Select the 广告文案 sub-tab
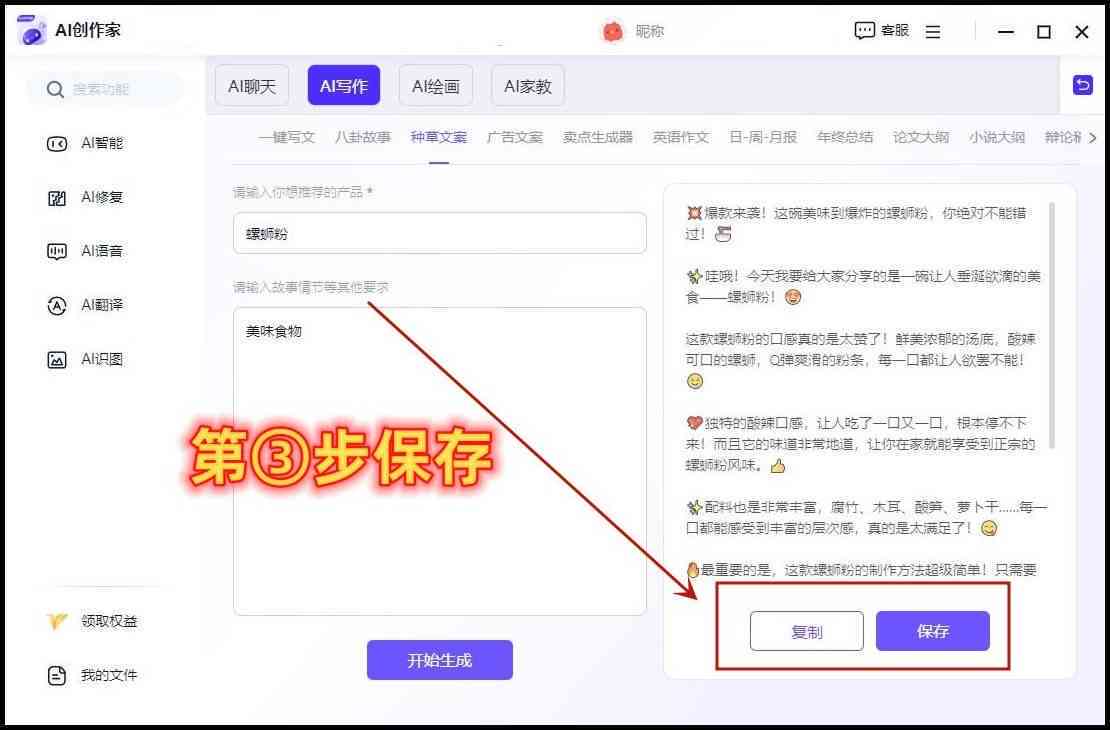The width and height of the screenshot is (1110, 730). (515, 137)
